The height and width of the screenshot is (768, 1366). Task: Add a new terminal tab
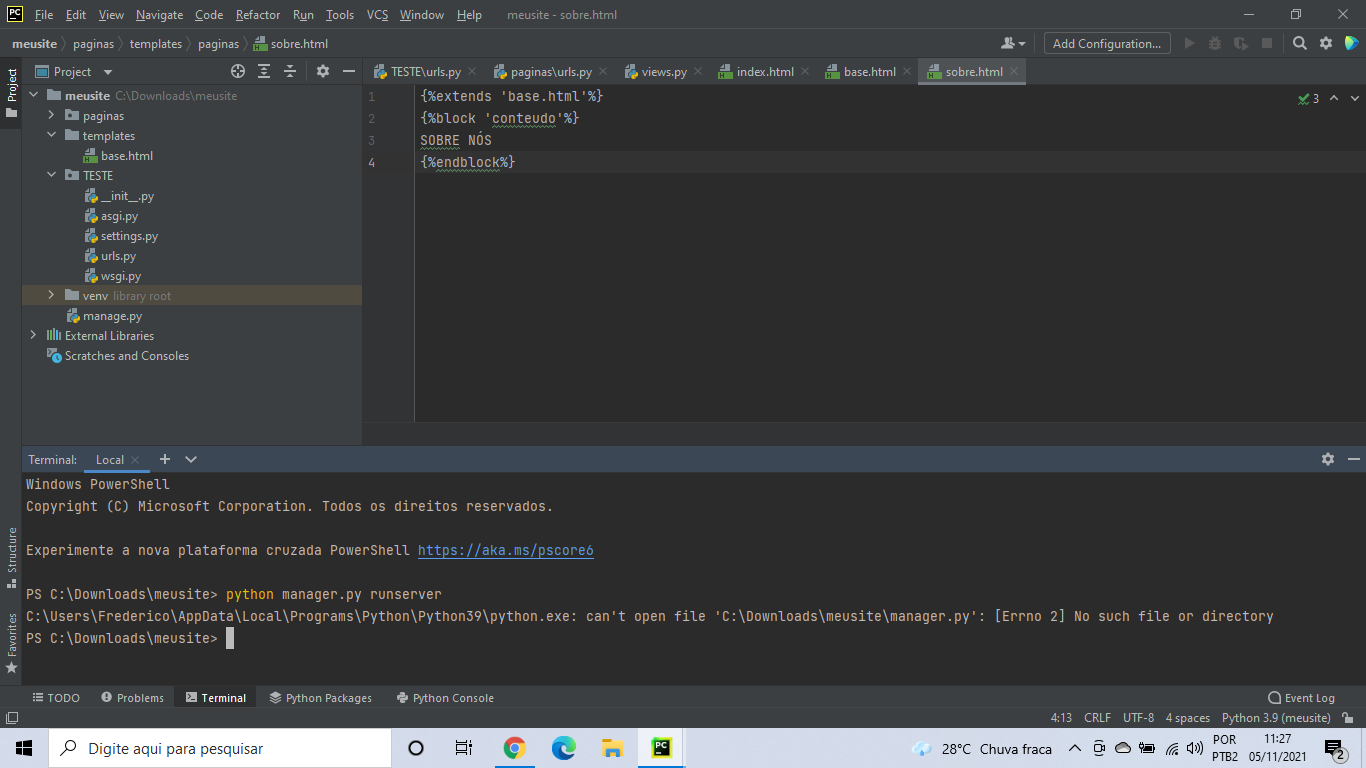(165, 459)
